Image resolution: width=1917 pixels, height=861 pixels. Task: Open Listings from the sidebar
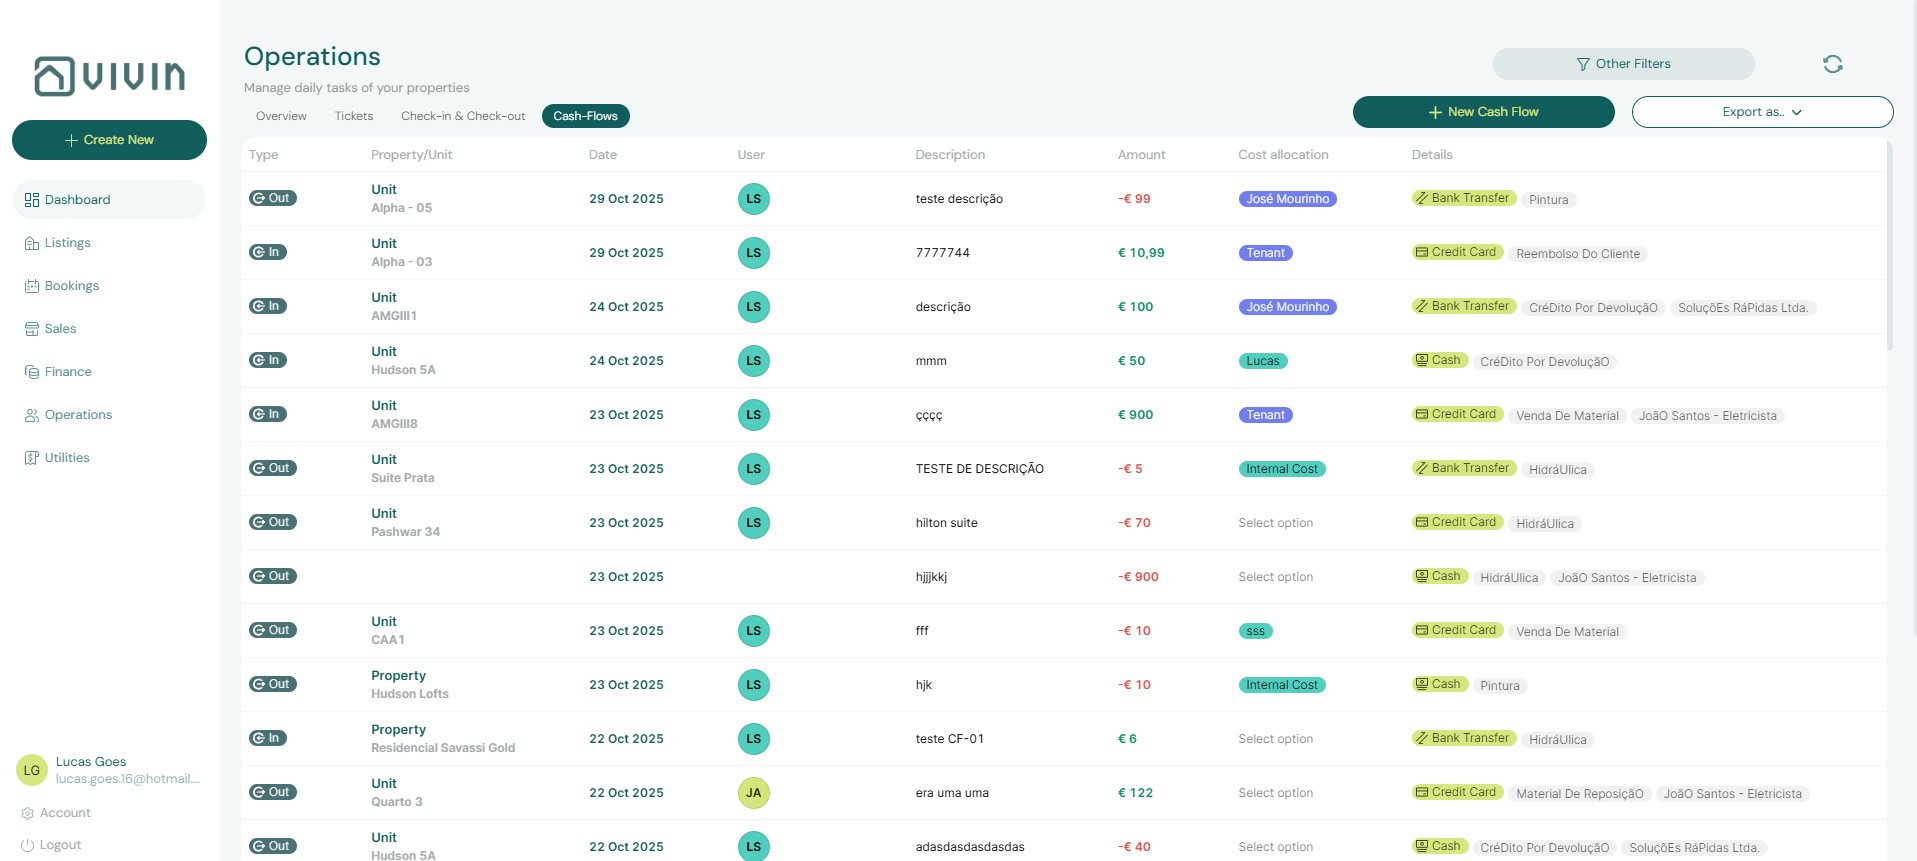coord(67,243)
